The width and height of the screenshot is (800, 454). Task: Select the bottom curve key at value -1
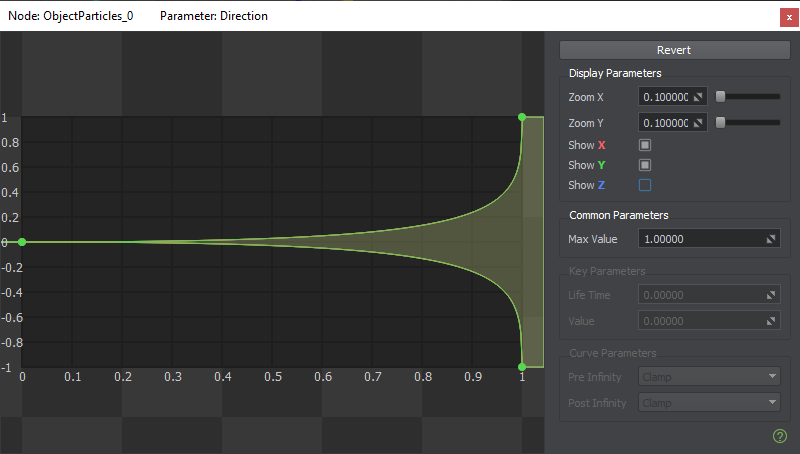[522, 367]
